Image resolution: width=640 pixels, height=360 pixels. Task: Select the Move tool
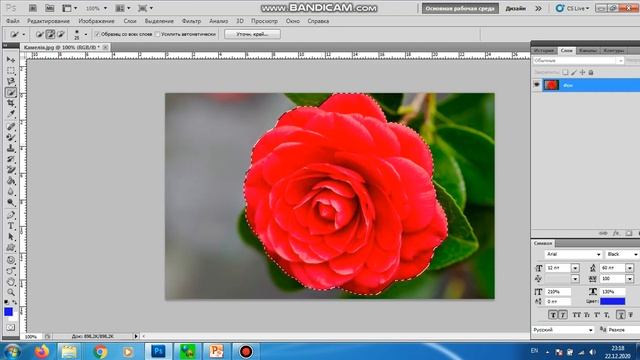pos(11,60)
